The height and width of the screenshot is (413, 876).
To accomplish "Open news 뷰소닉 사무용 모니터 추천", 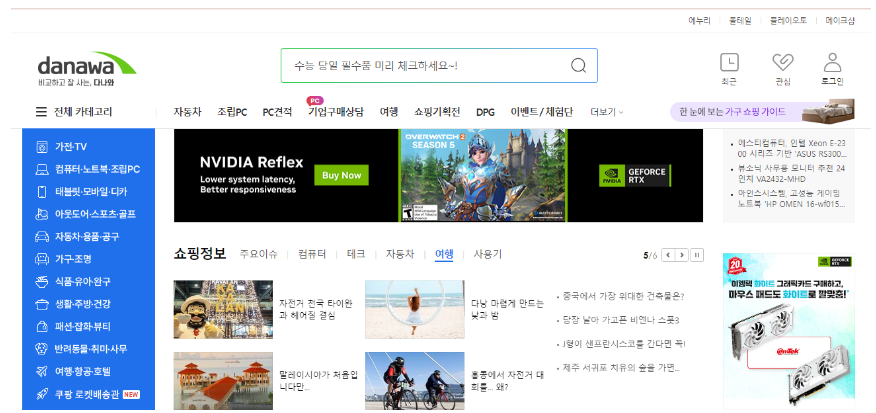I will pos(792,173).
